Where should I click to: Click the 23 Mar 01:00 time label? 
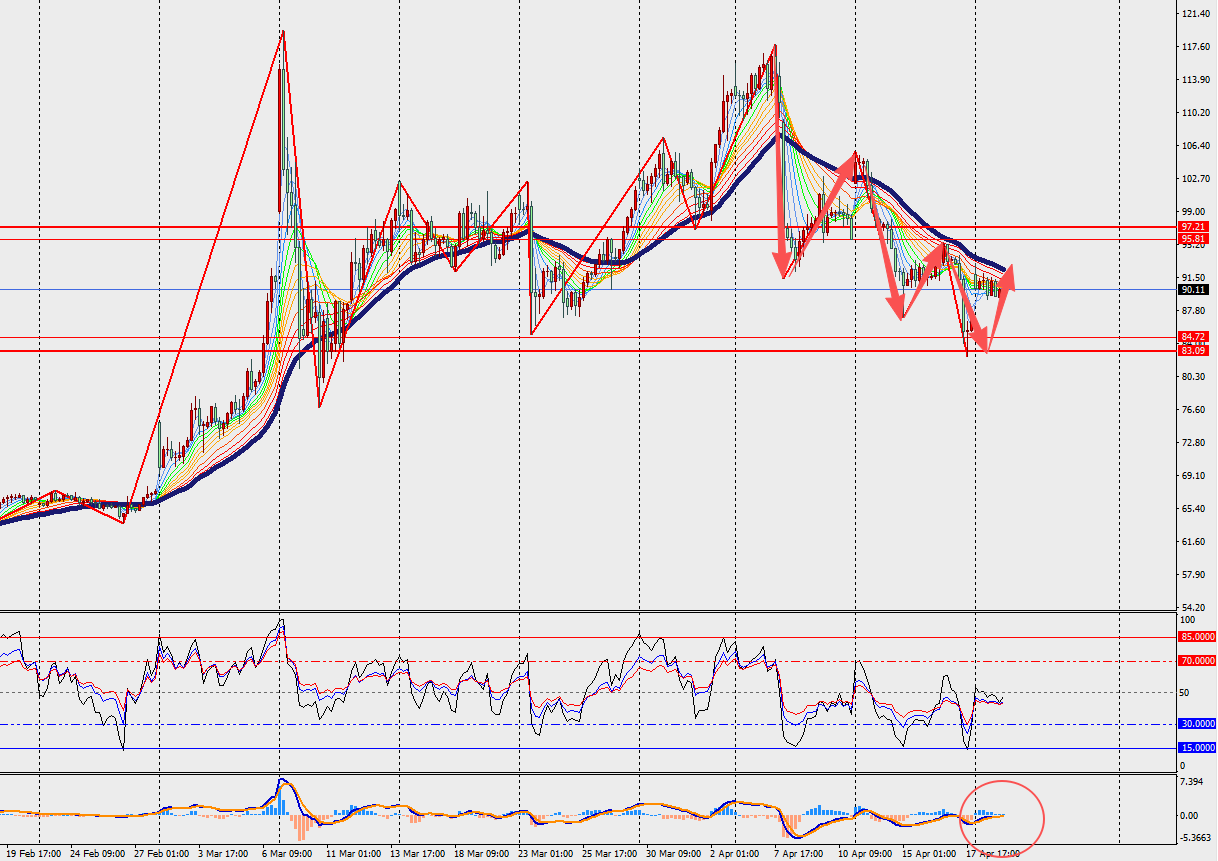coord(544,854)
